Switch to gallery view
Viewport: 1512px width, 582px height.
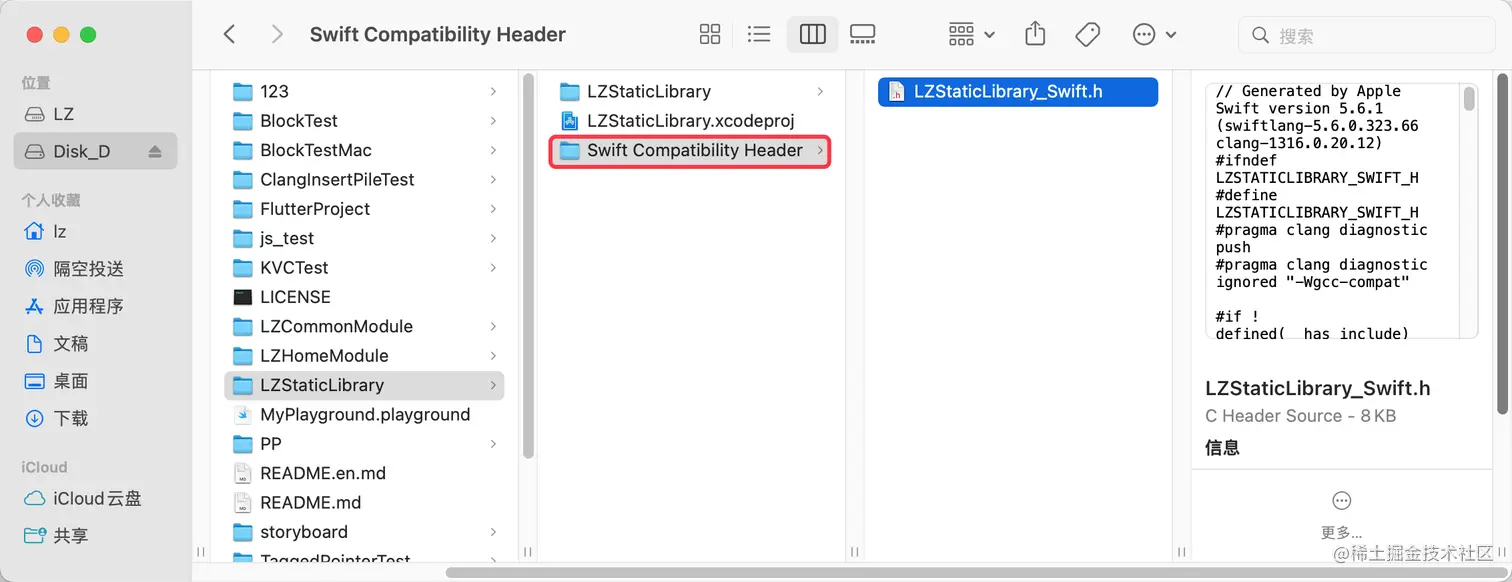tap(862, 34)
